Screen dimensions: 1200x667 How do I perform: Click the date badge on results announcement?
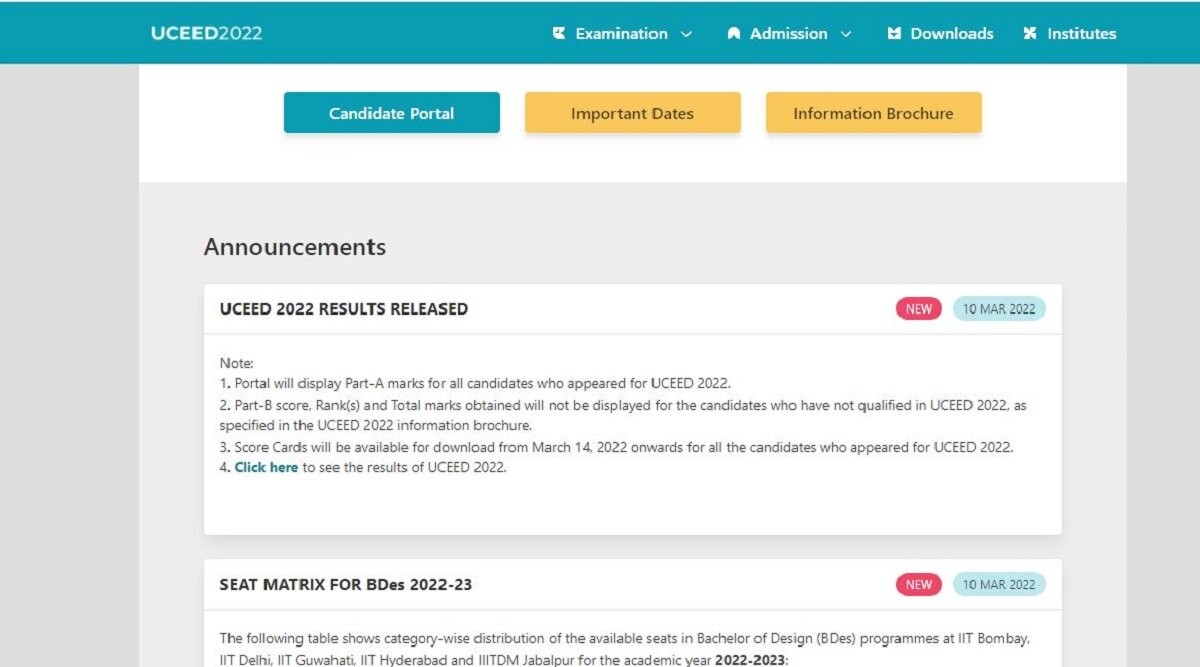(998, 309)
